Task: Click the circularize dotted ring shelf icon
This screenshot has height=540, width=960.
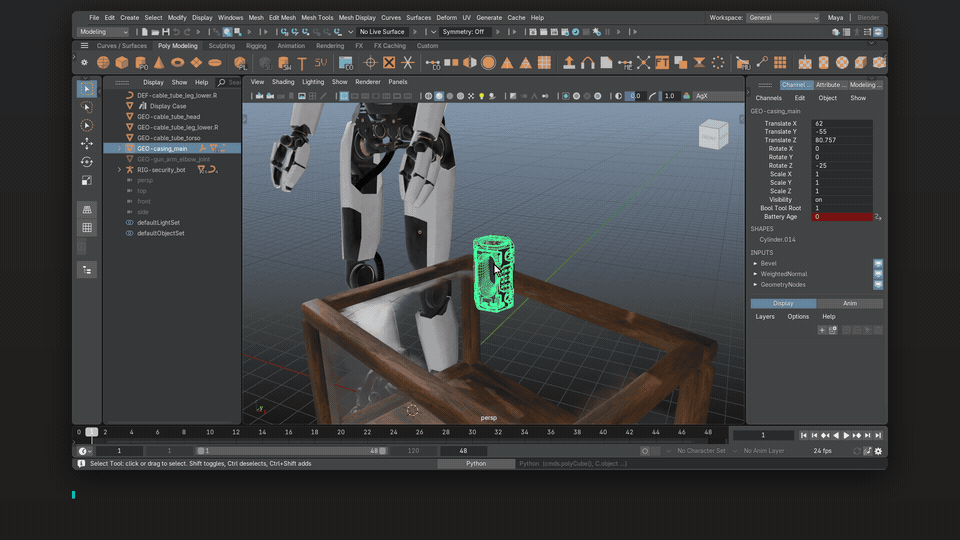Action: tap(718, 62)
